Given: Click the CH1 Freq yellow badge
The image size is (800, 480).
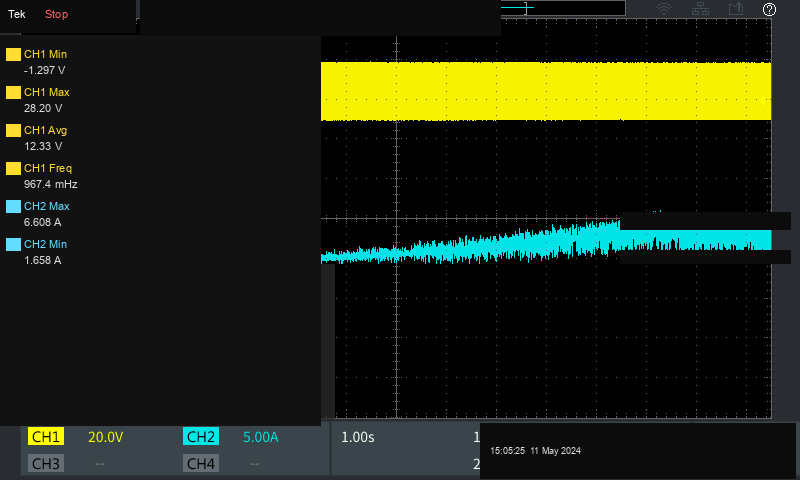Looking at the screenshot, I should [13, 168].
